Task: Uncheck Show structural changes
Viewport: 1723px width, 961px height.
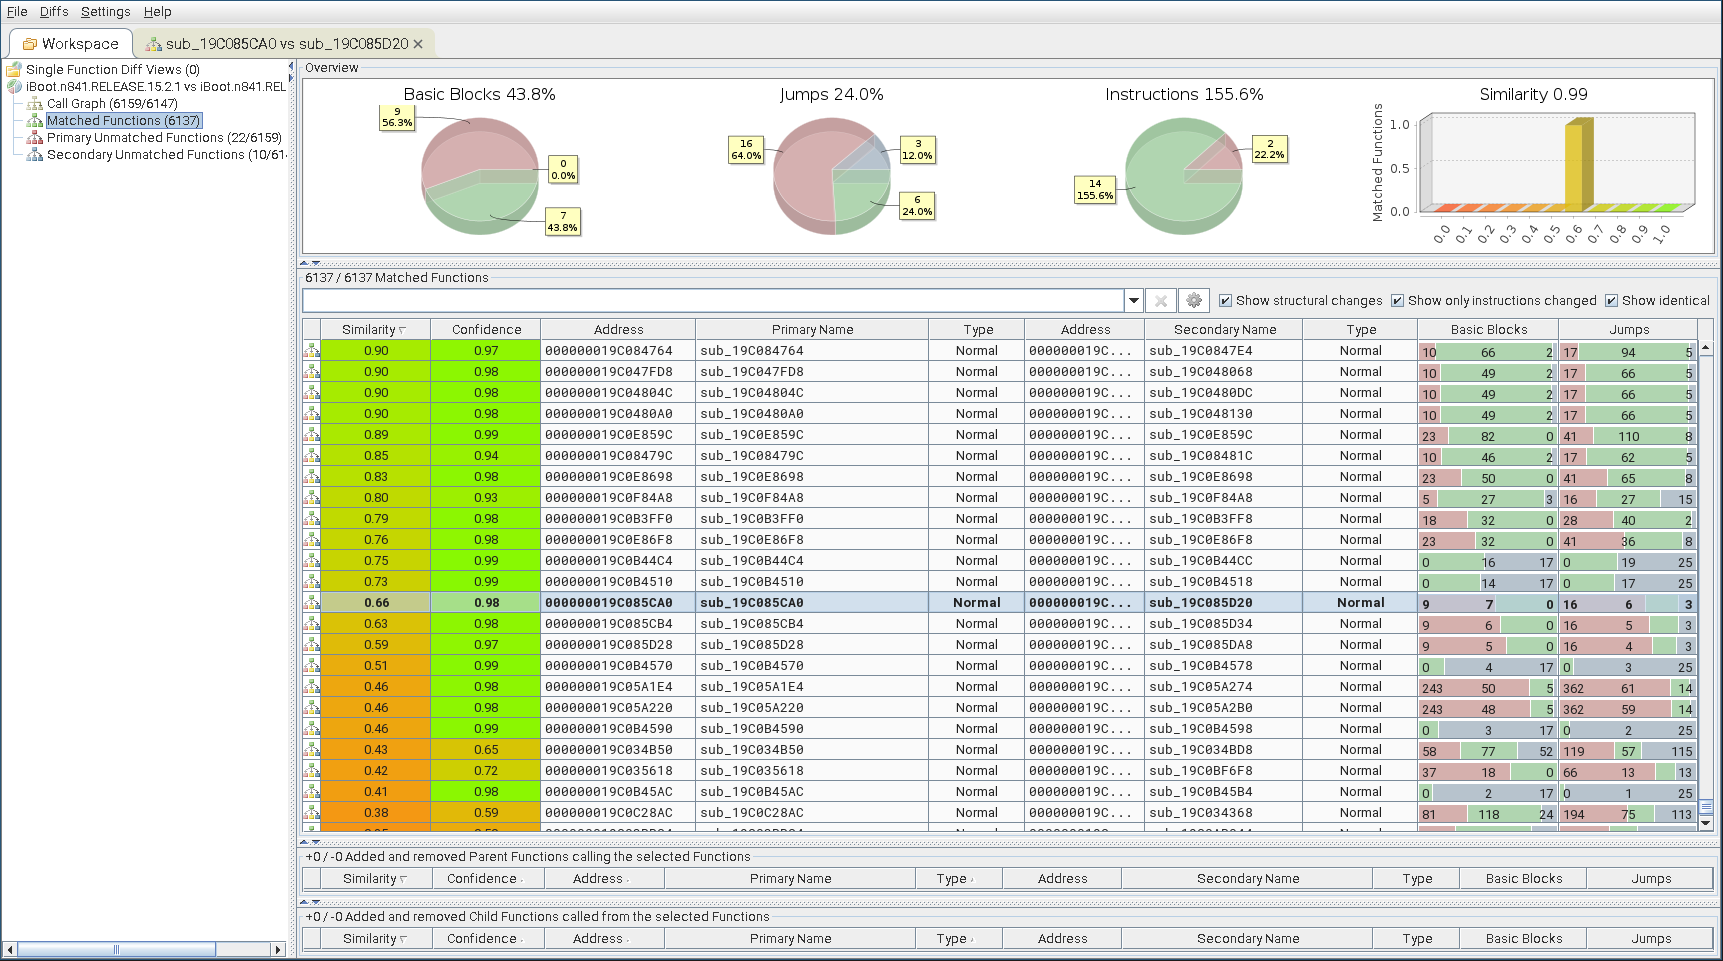Action: [1225, 301]
